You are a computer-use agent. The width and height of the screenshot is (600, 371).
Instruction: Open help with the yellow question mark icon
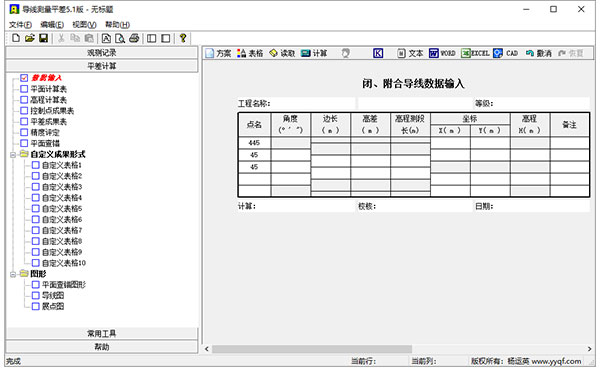(183, 38)
